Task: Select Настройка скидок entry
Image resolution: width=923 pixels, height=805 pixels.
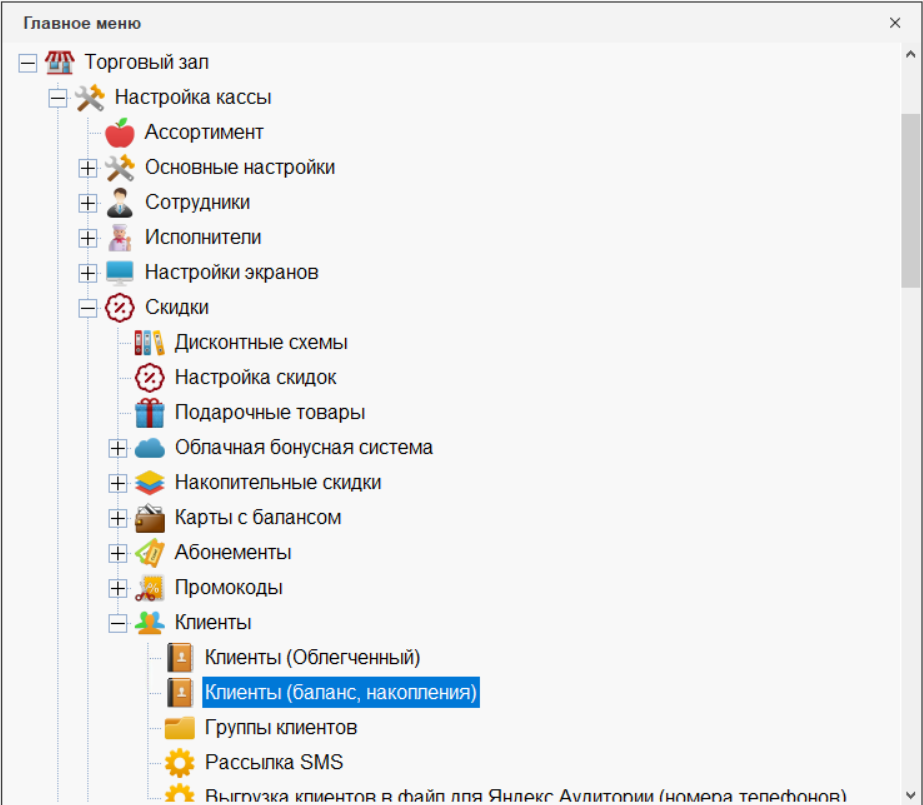Action: 255,377
